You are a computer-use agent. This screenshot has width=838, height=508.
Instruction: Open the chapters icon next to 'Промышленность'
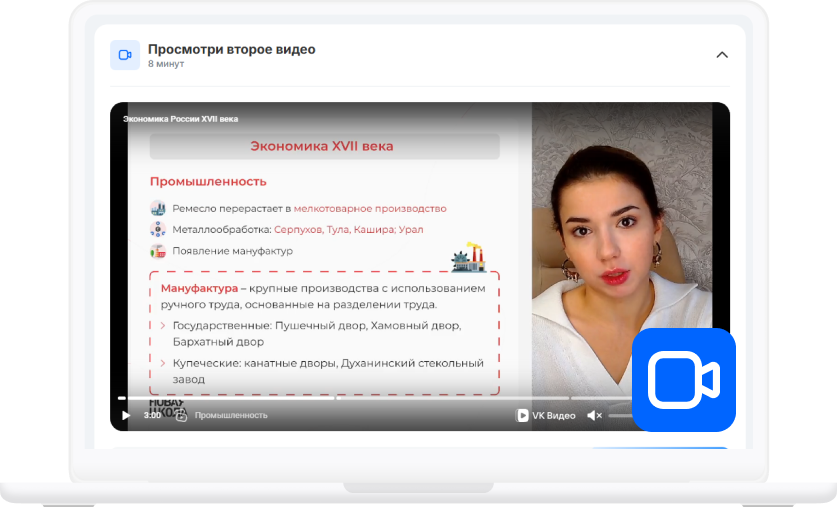(181, 415)
